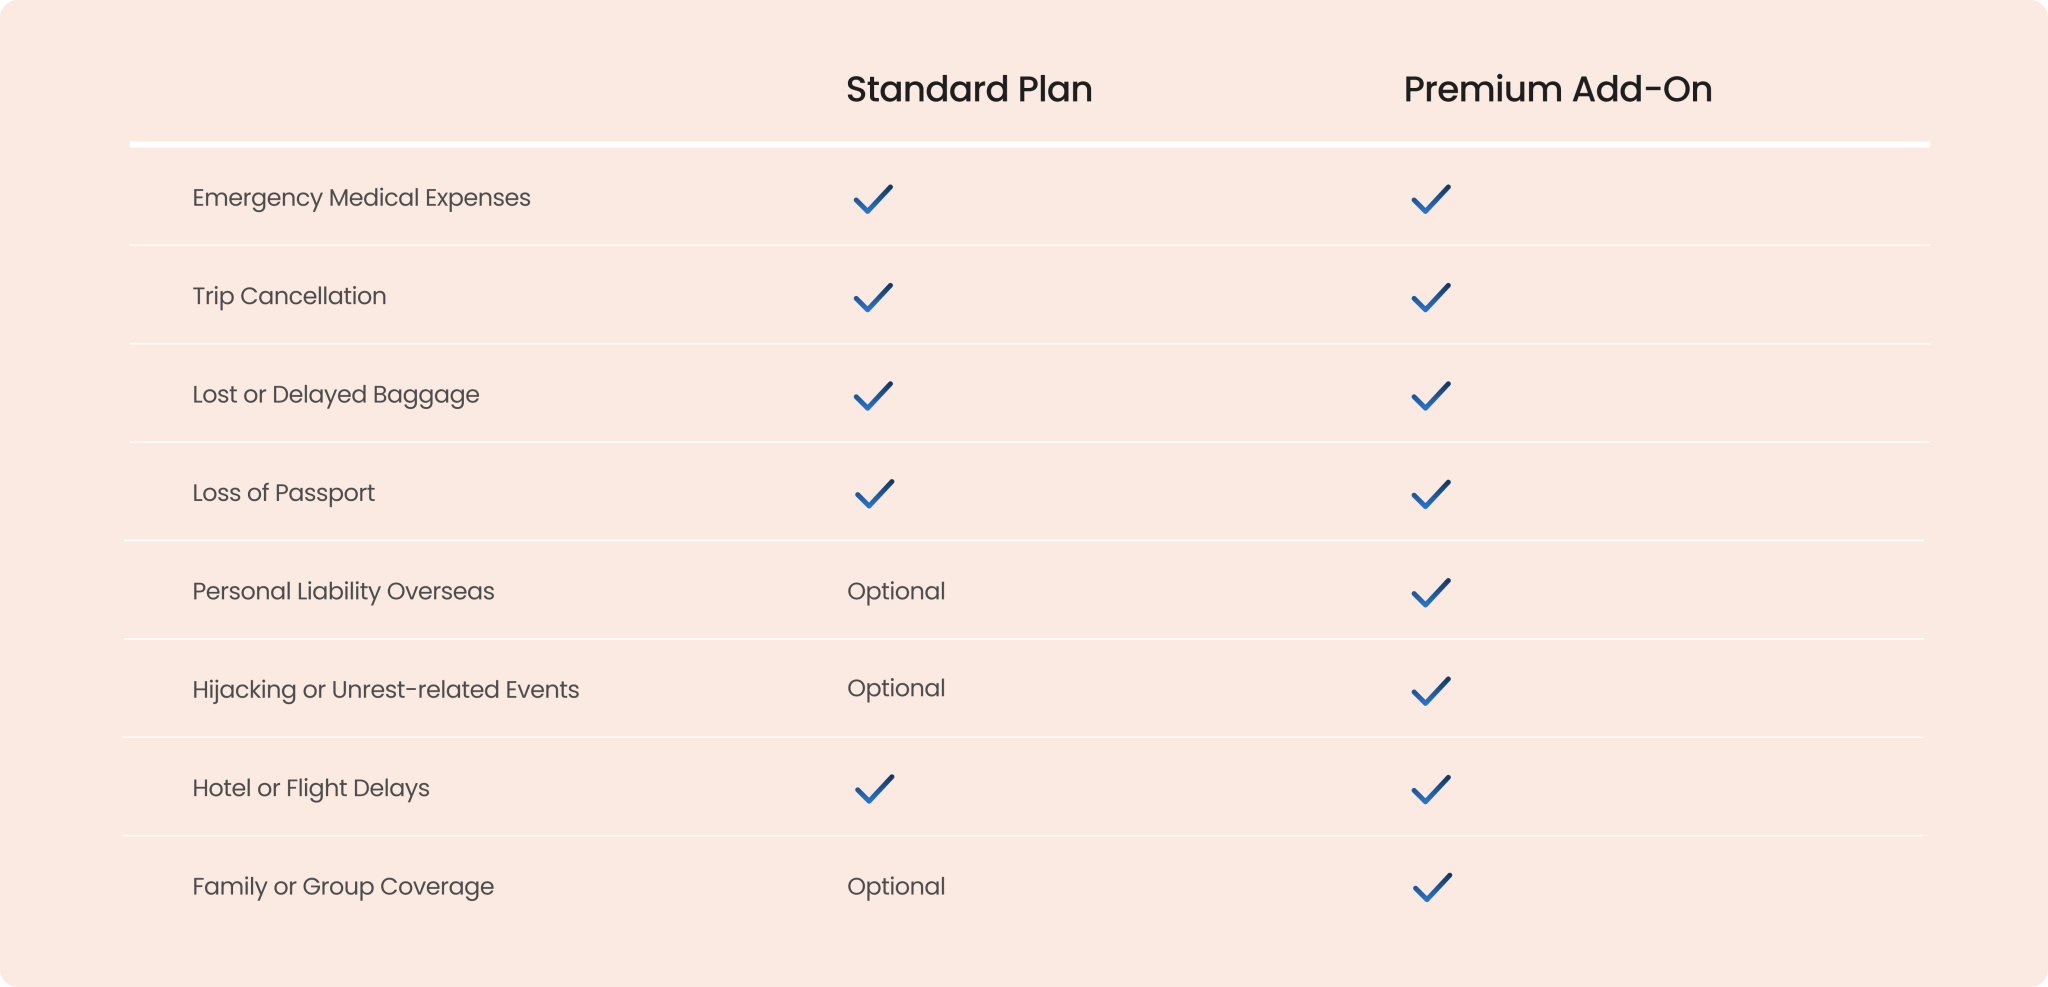
Task: Click Optional for Personal Liability Overseas
Action: click(x=896, y=591)
